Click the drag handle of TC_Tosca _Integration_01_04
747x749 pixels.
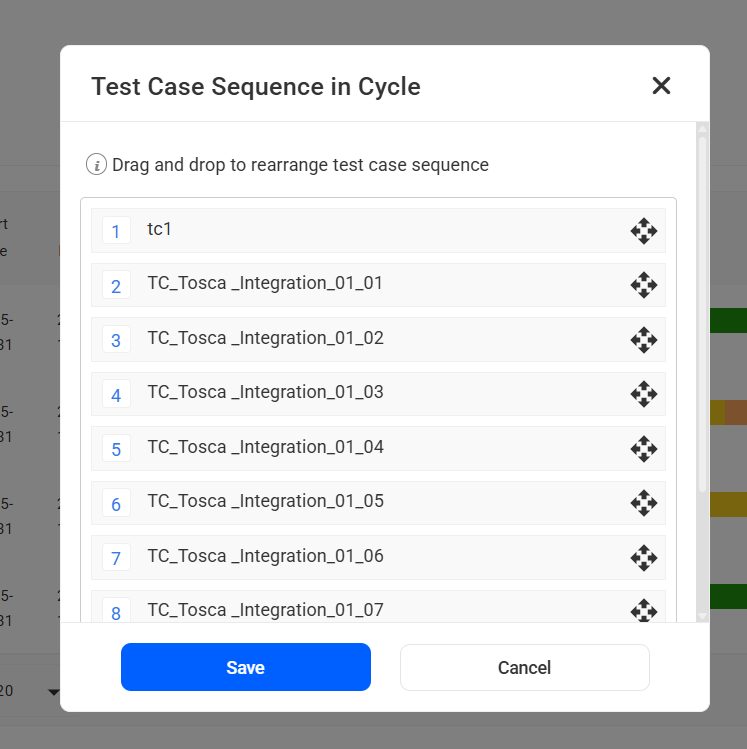643,449
